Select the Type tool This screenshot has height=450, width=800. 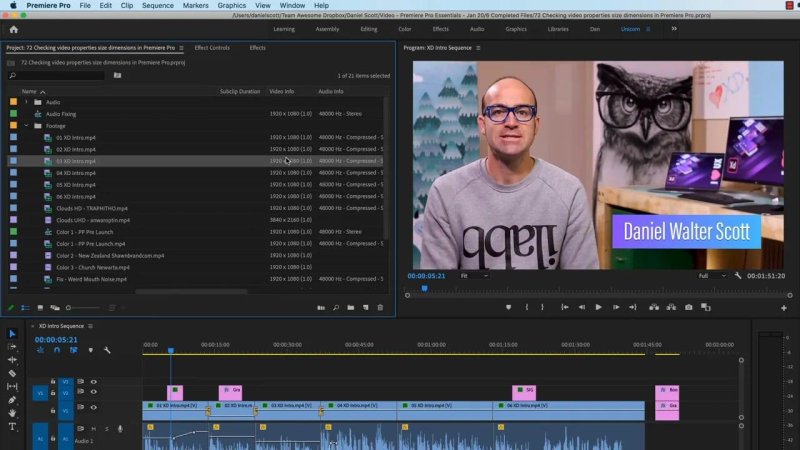[x=12, y=427]
